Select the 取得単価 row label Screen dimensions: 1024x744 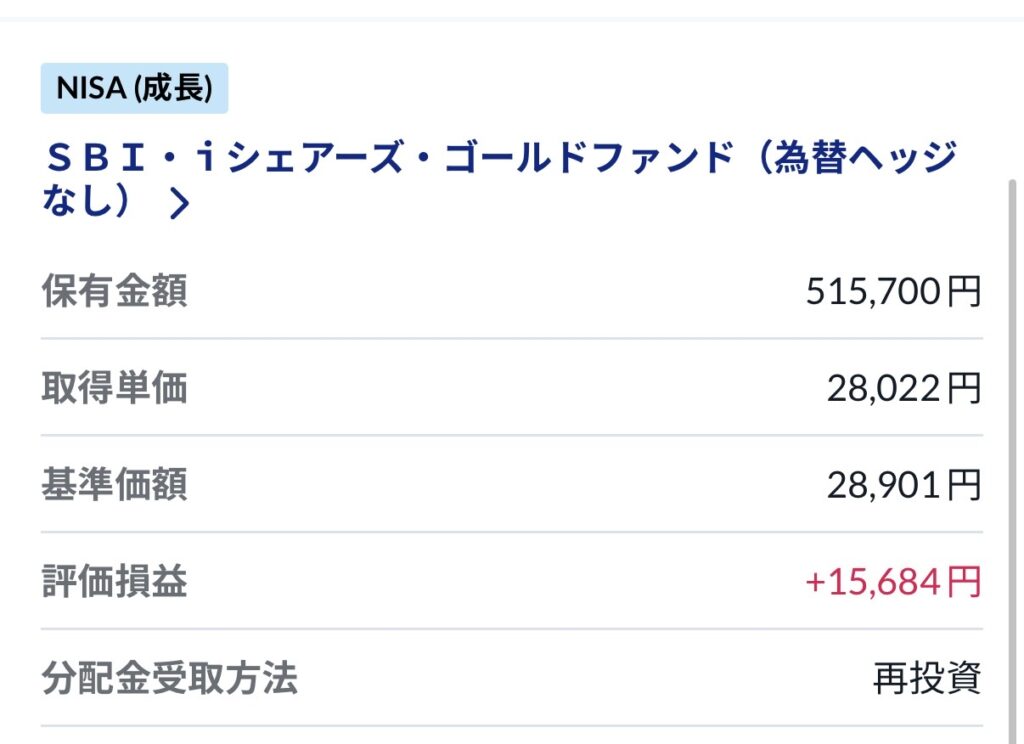click(114, 388)
